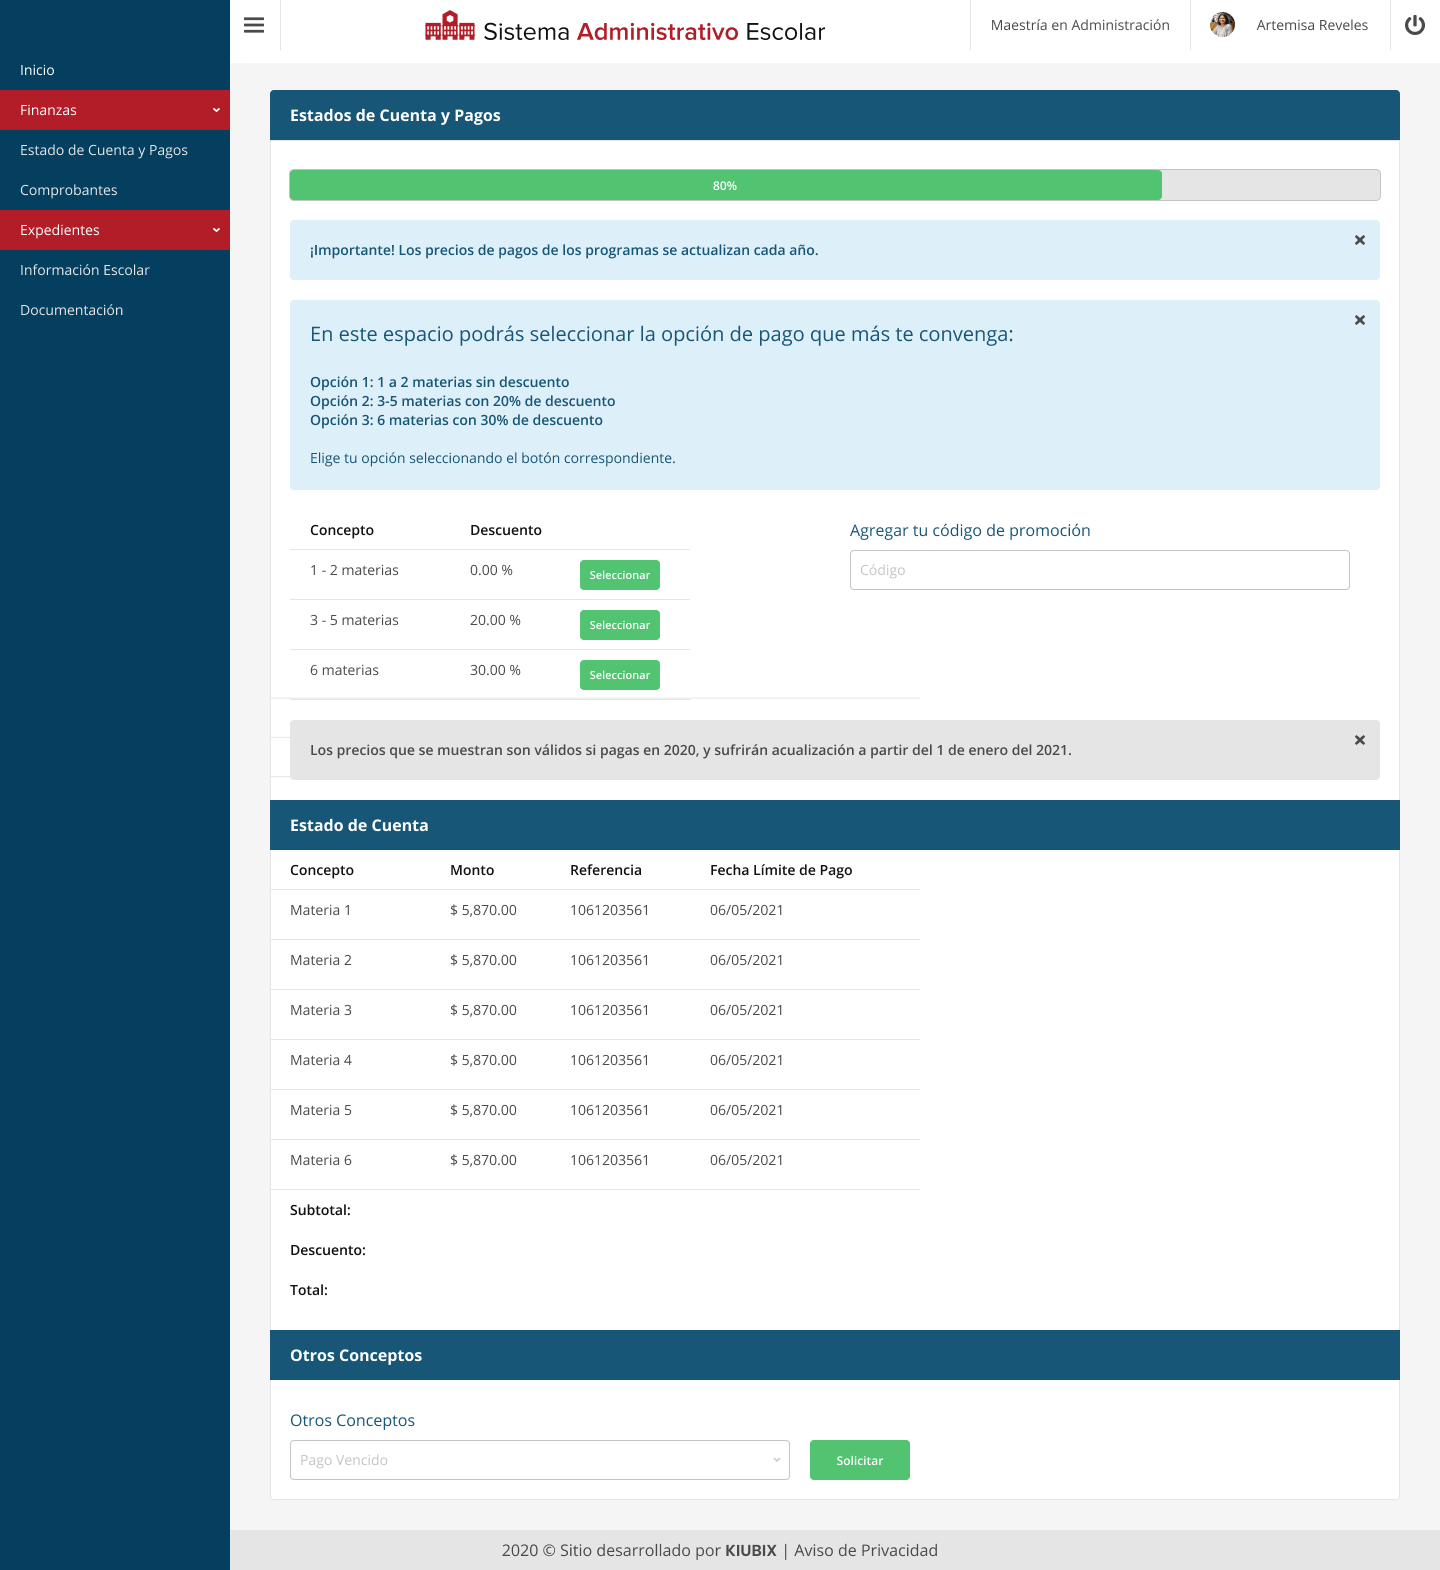The width and height of the screenshot is (1440, 1570).
Task: Select the 6 materias 30% discount
Action: [x=619, y=675]
